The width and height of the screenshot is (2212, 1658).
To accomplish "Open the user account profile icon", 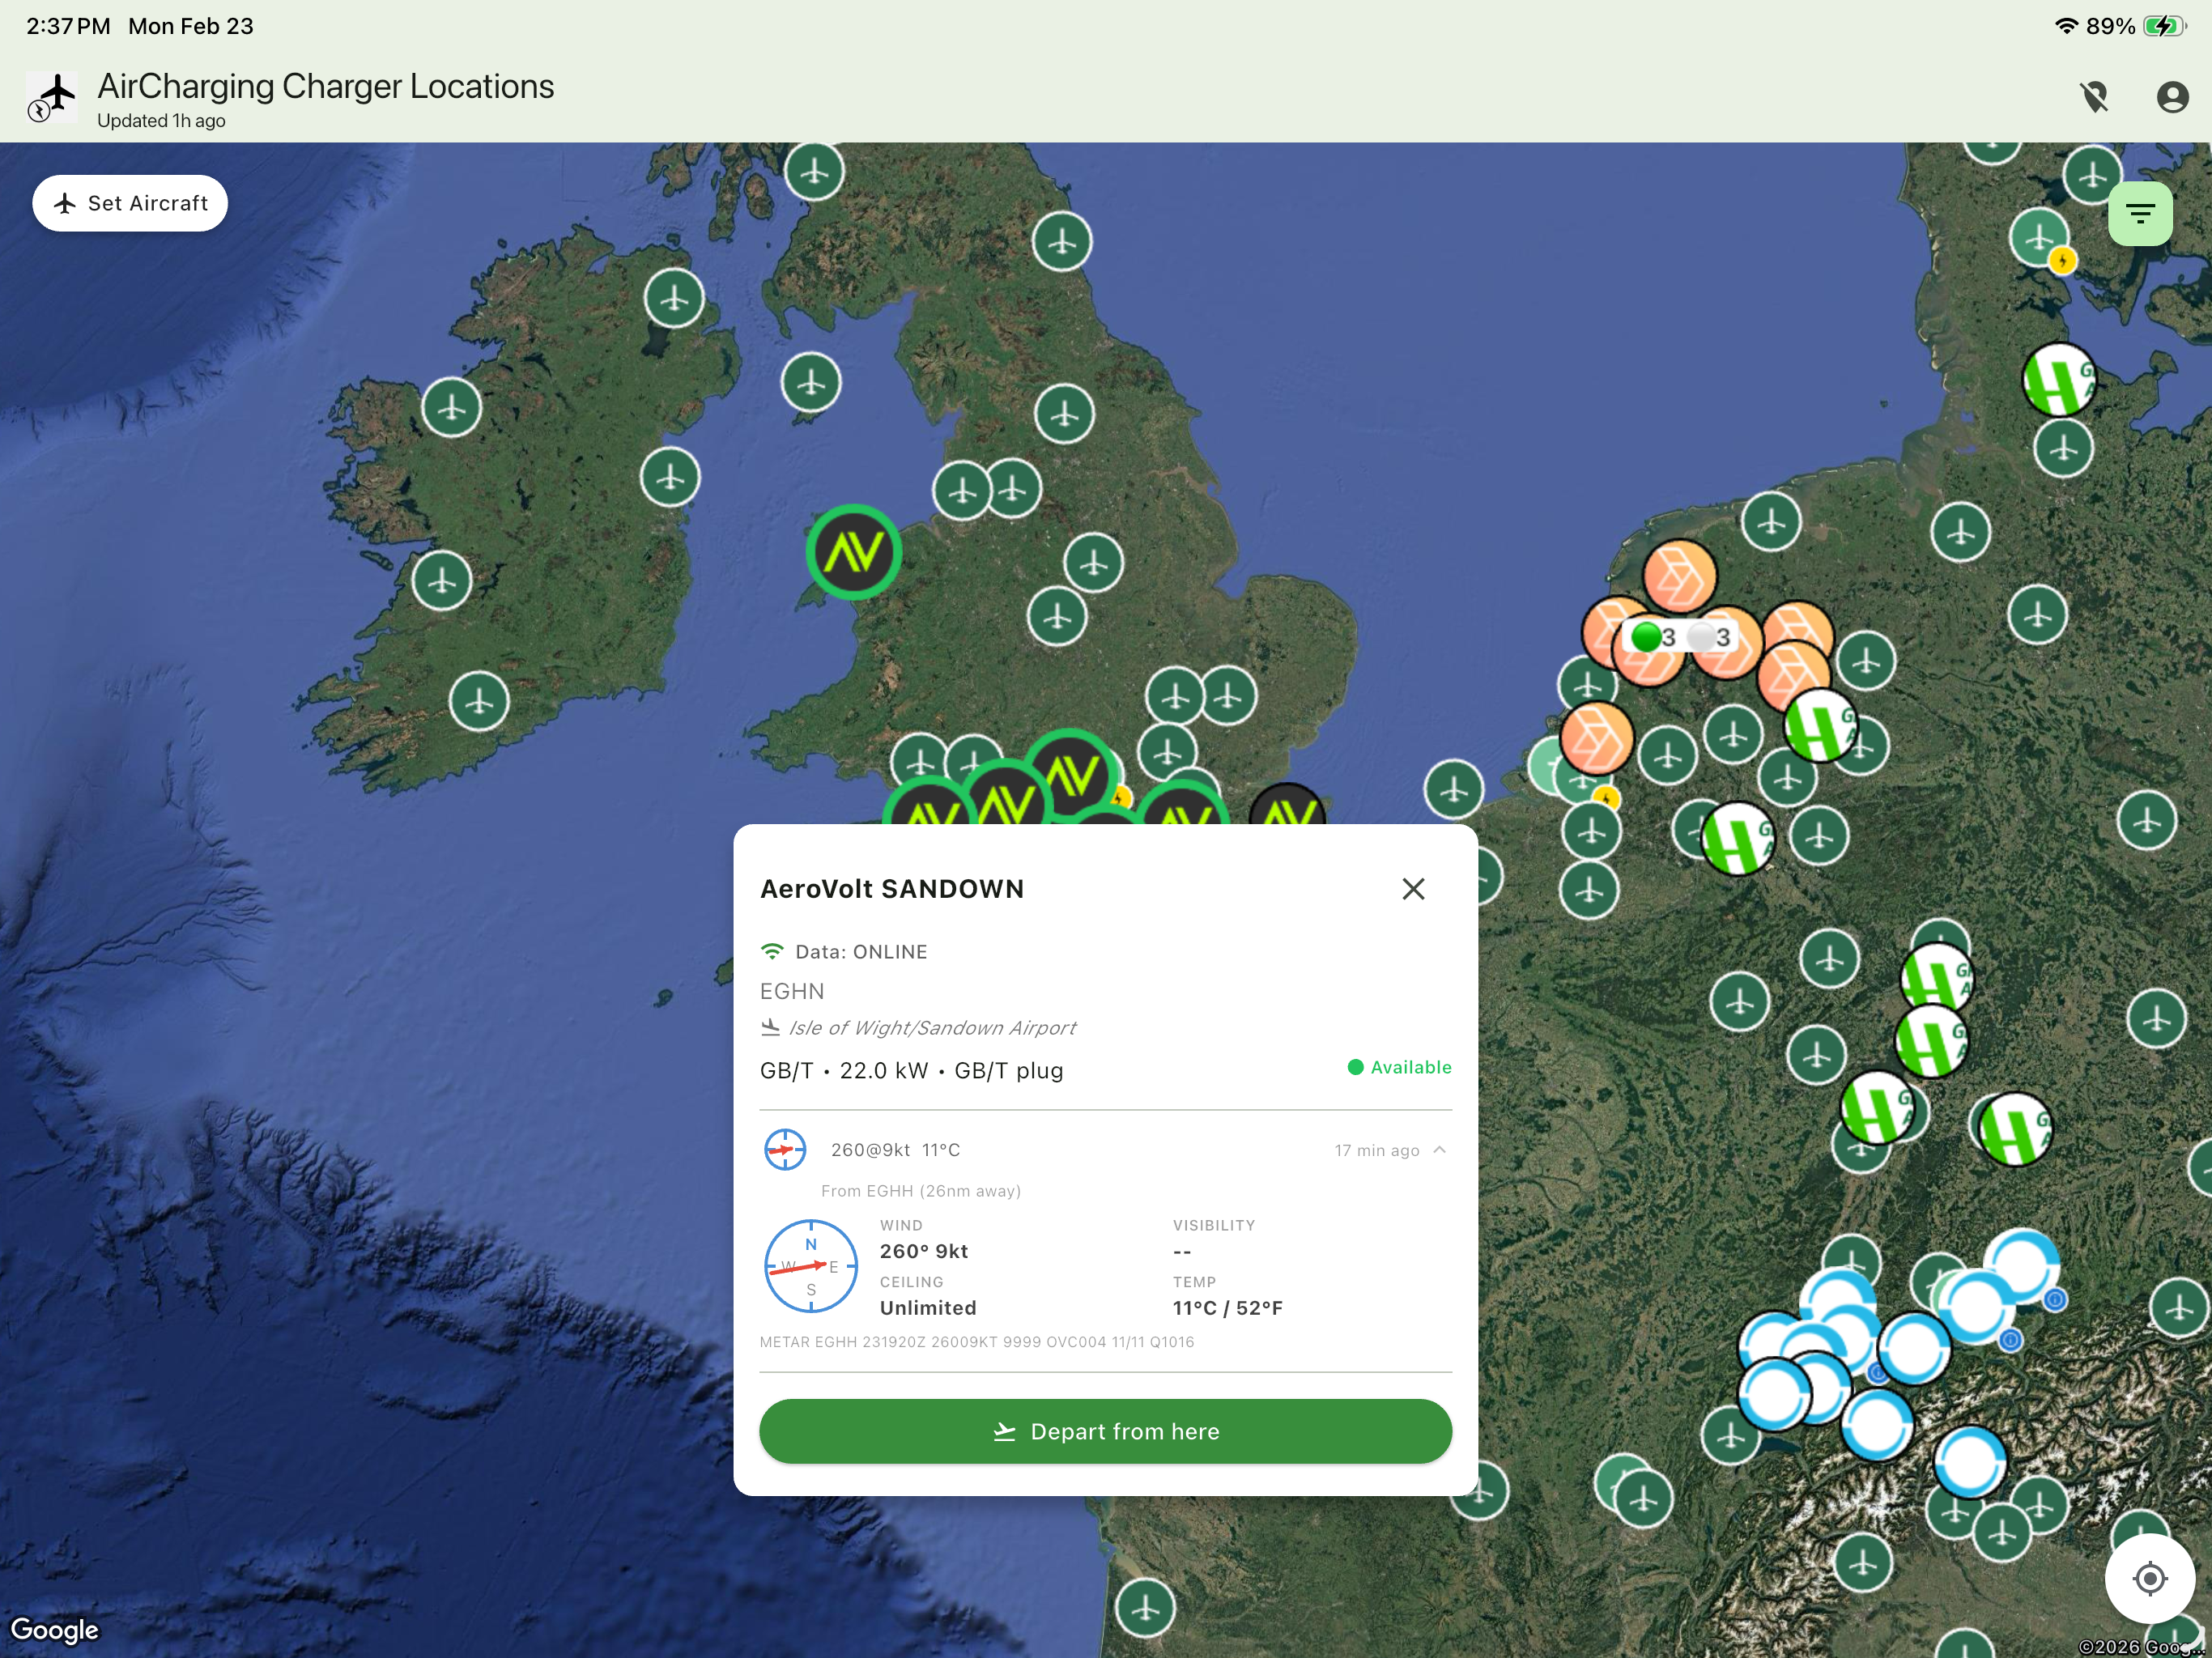I will (2172, 97).
